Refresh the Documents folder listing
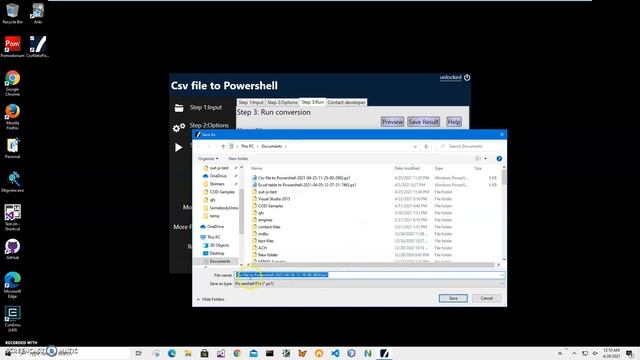The image size is (640, 360). (426, 146)
